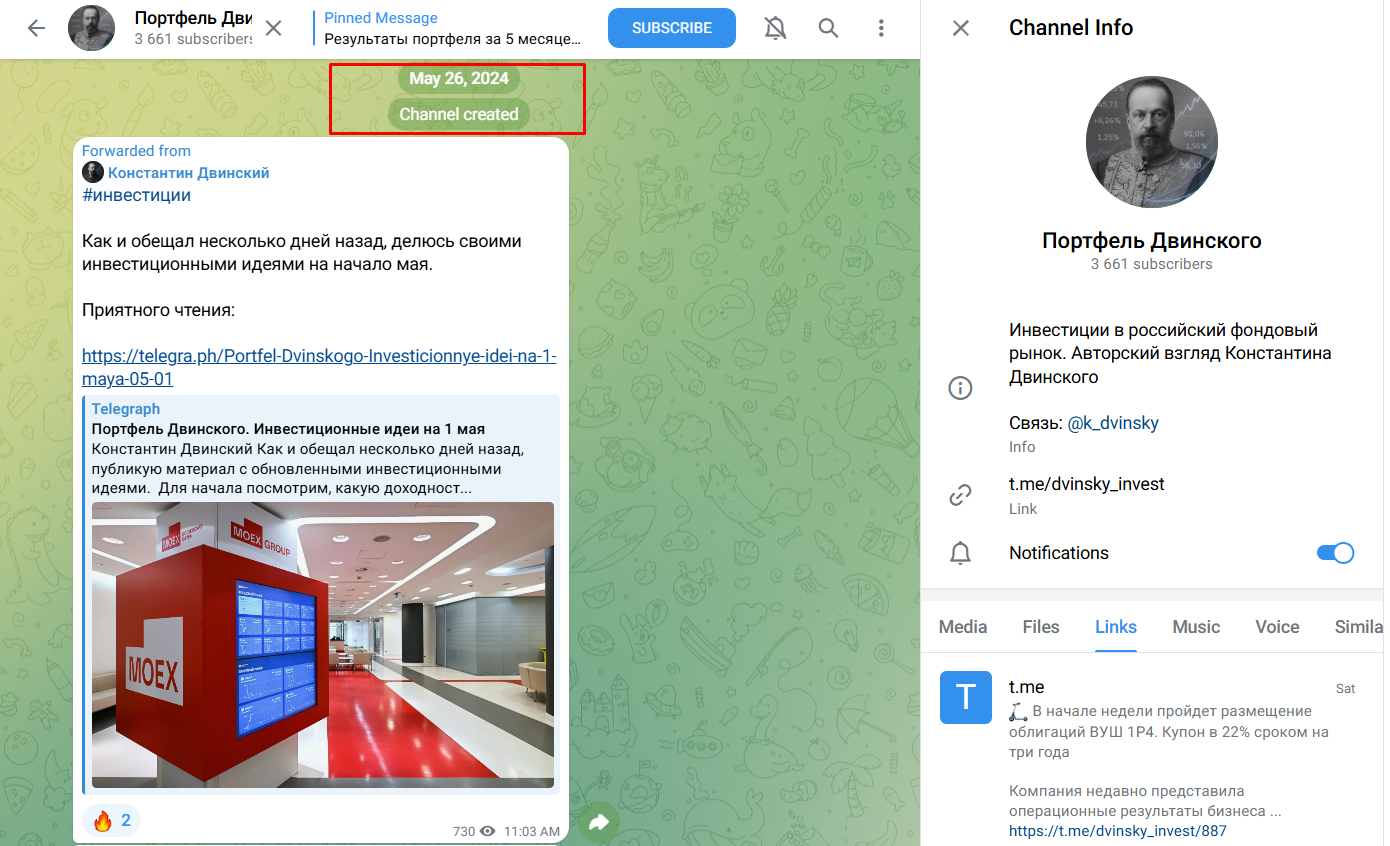Screen dimensions: 1390x846
Task: Click the 'Channel Info' panel heading
Action: [1071, 28]
